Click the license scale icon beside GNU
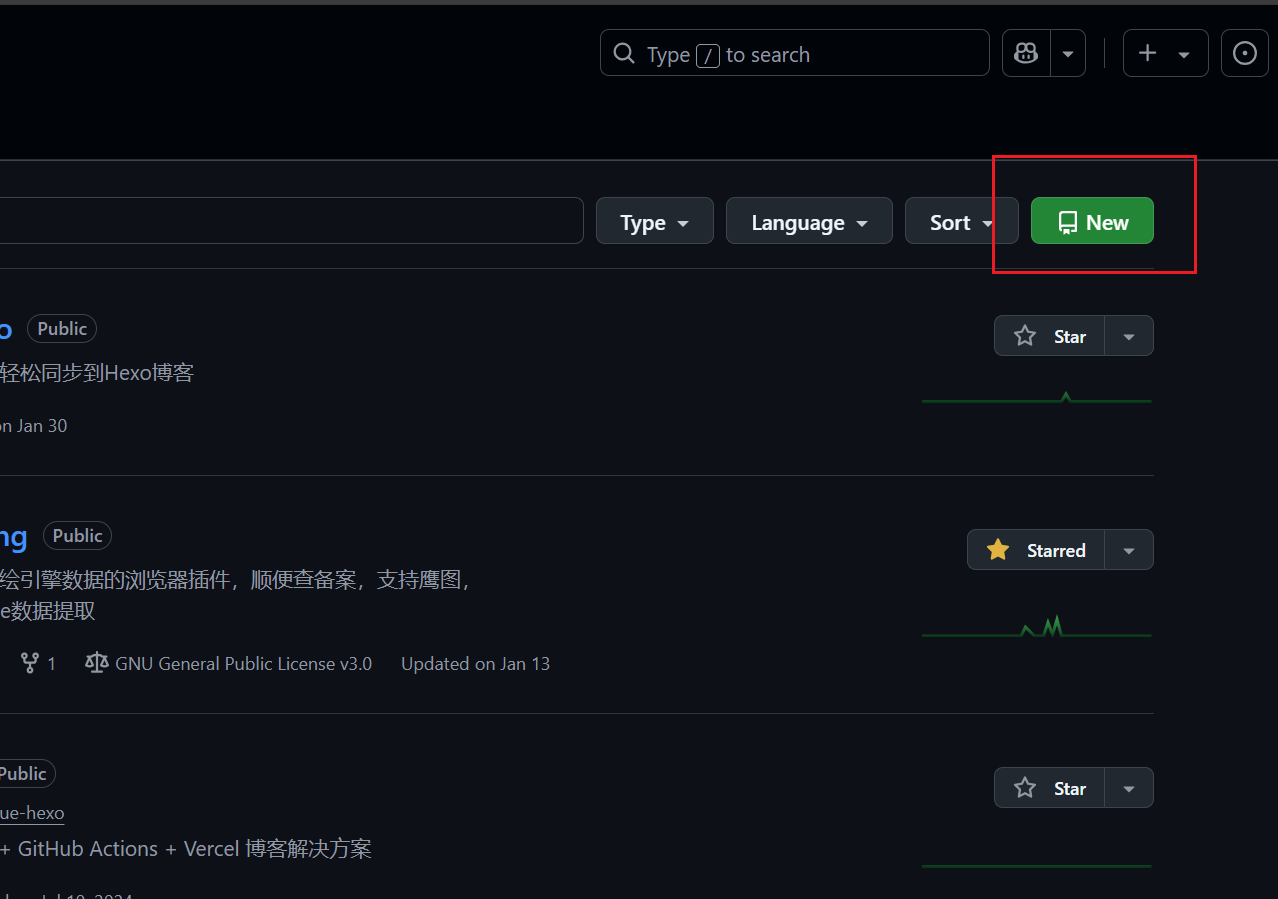1278x899 pixels. click(97, 663)
